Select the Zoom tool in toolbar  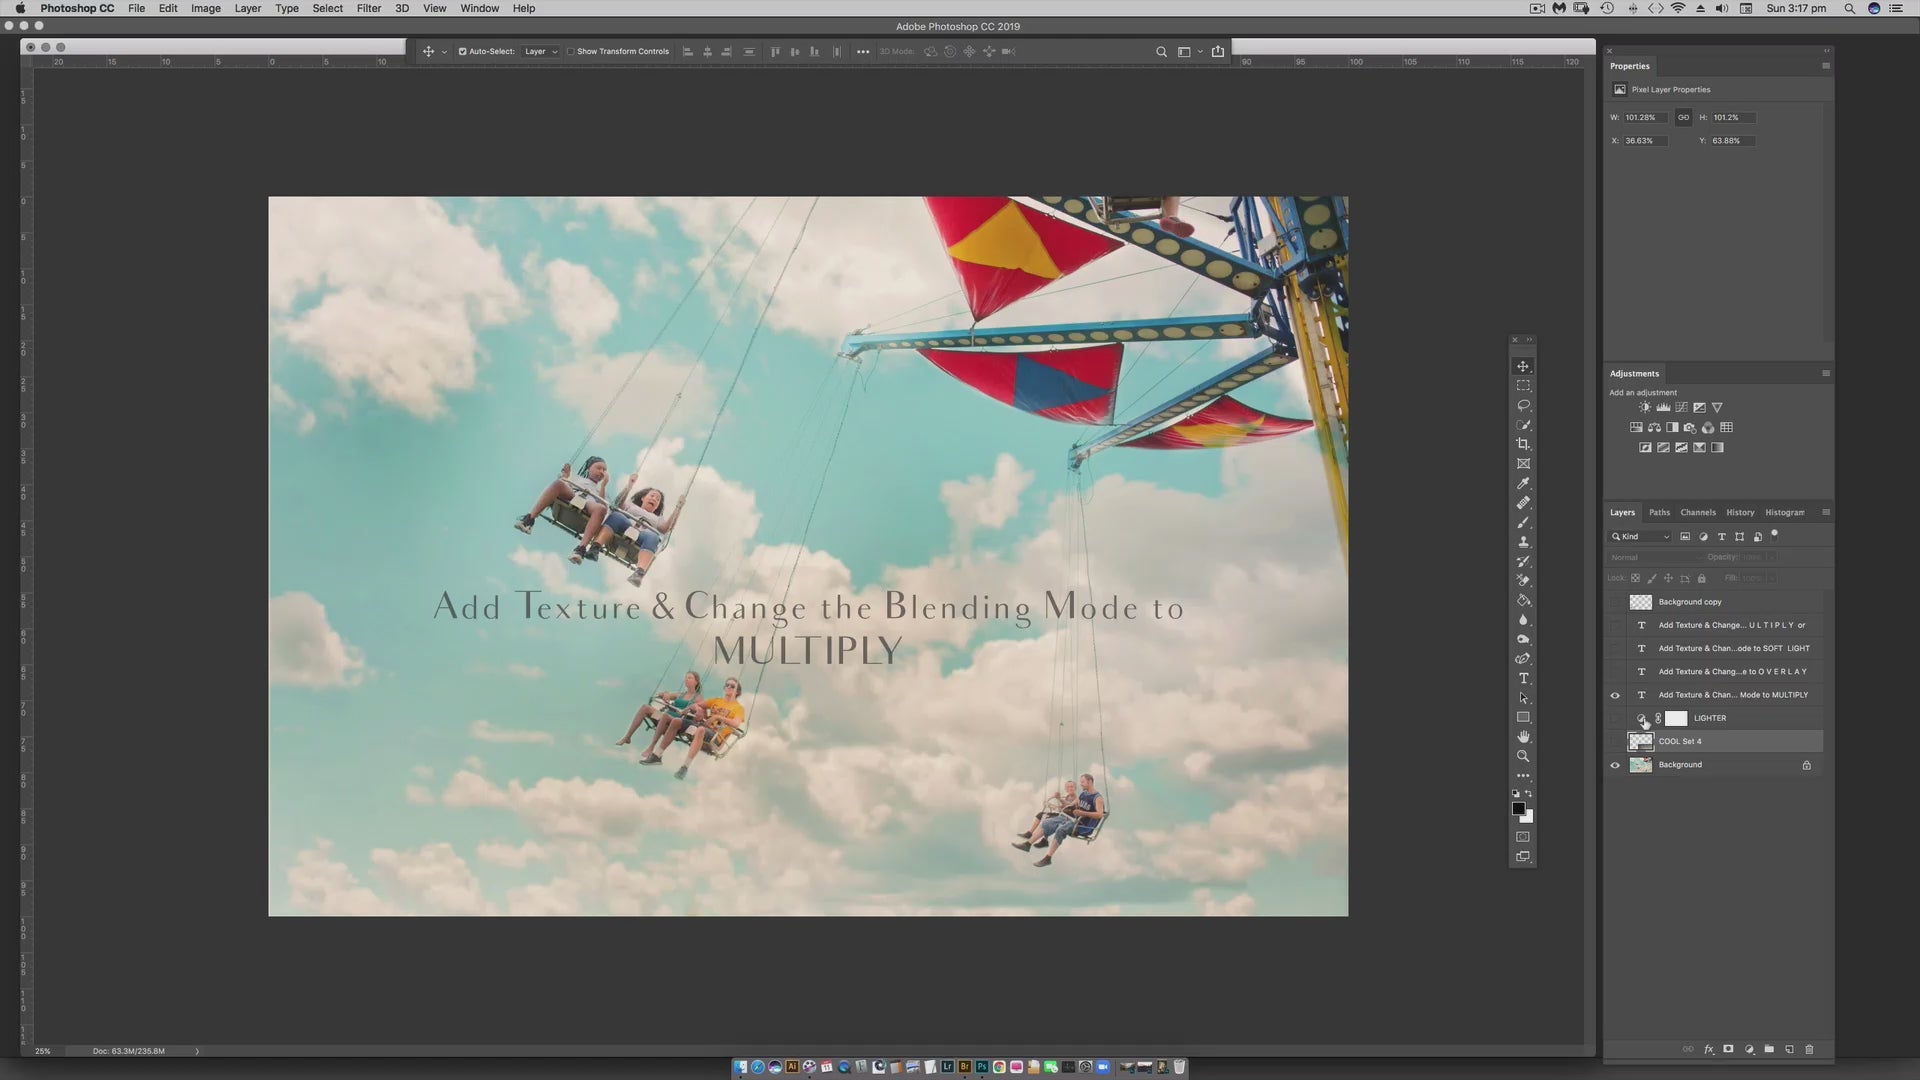coord(1523,756)
